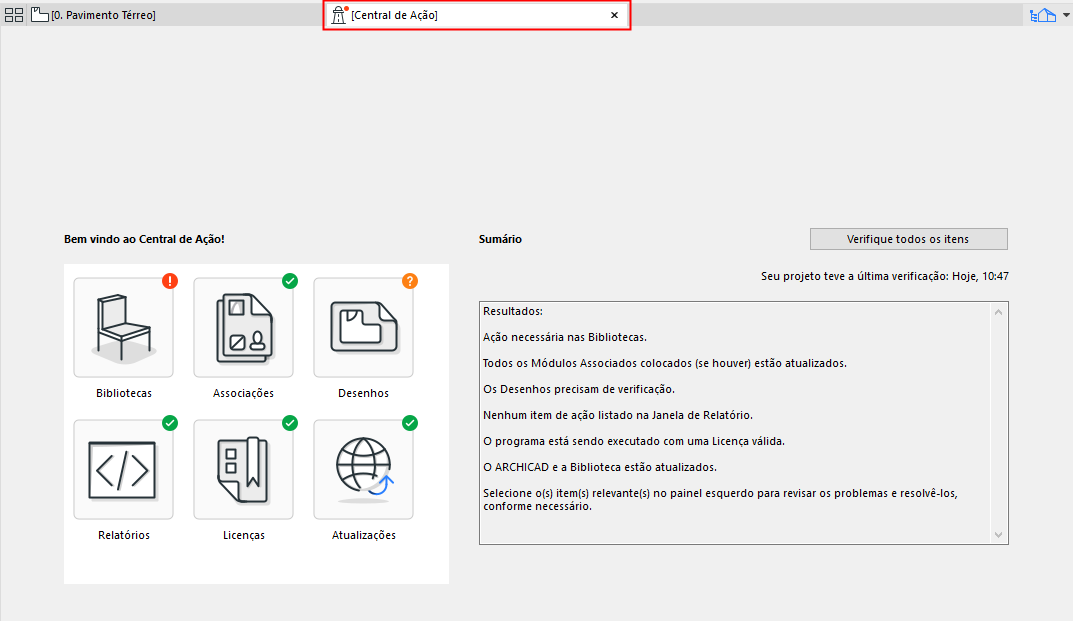Click 'Bem vindo ao Central de Ação!' heading

[x=144, y=239]
